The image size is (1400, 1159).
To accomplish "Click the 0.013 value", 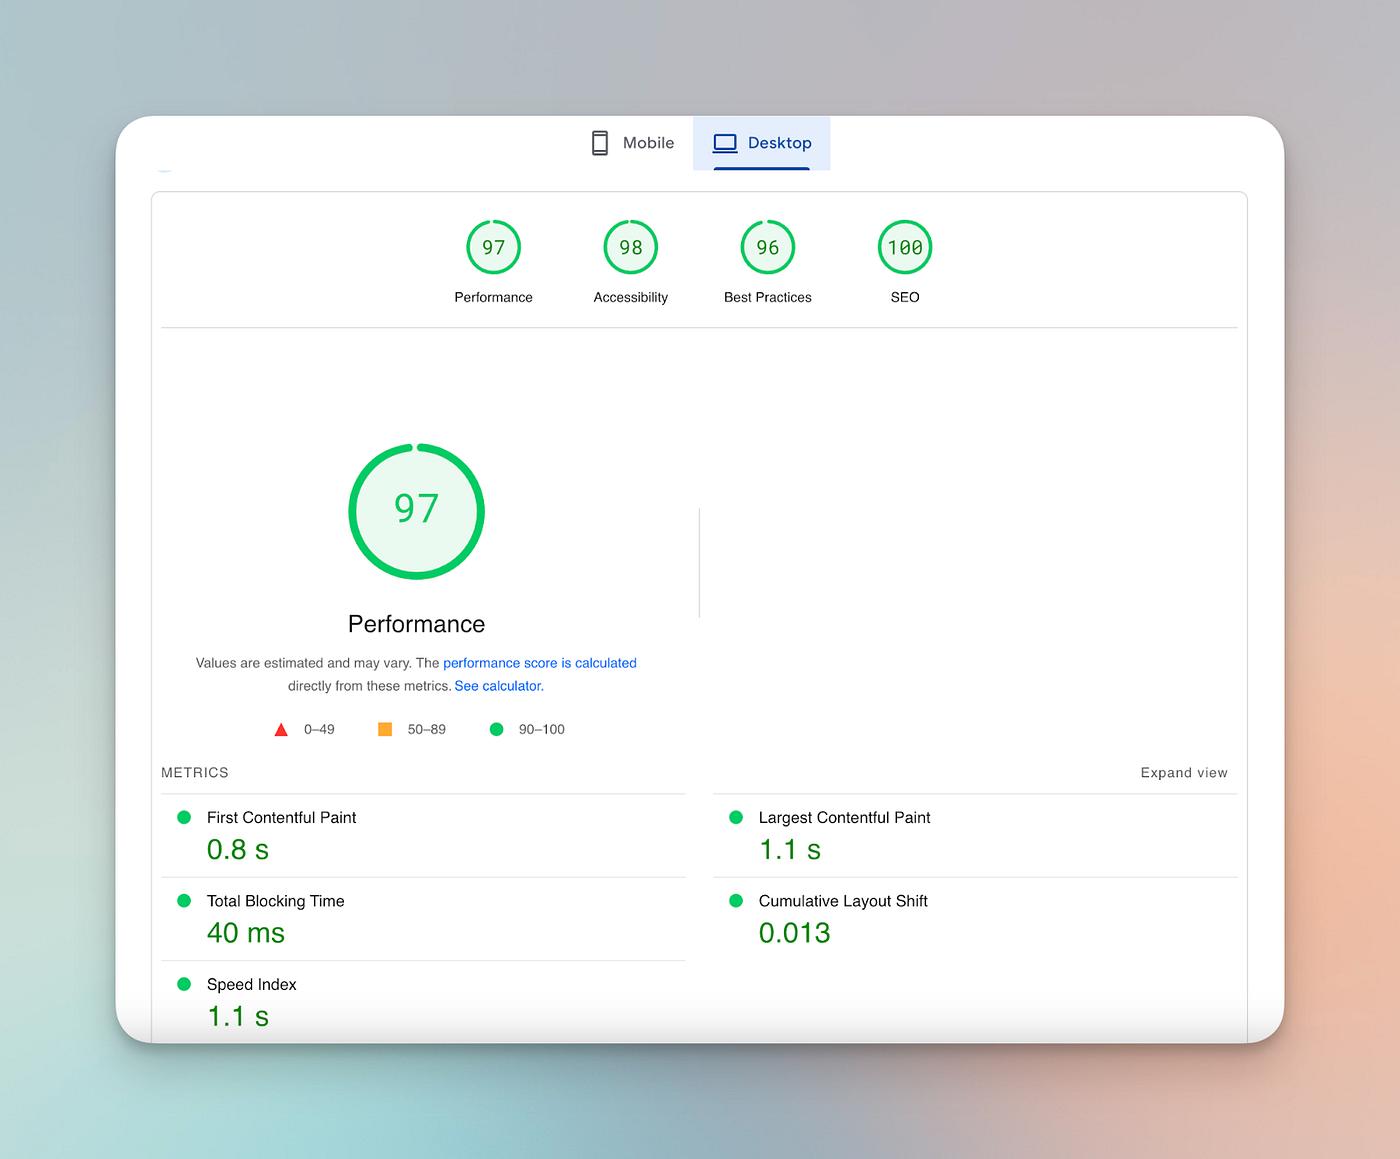I will click(x=795, y=933).
